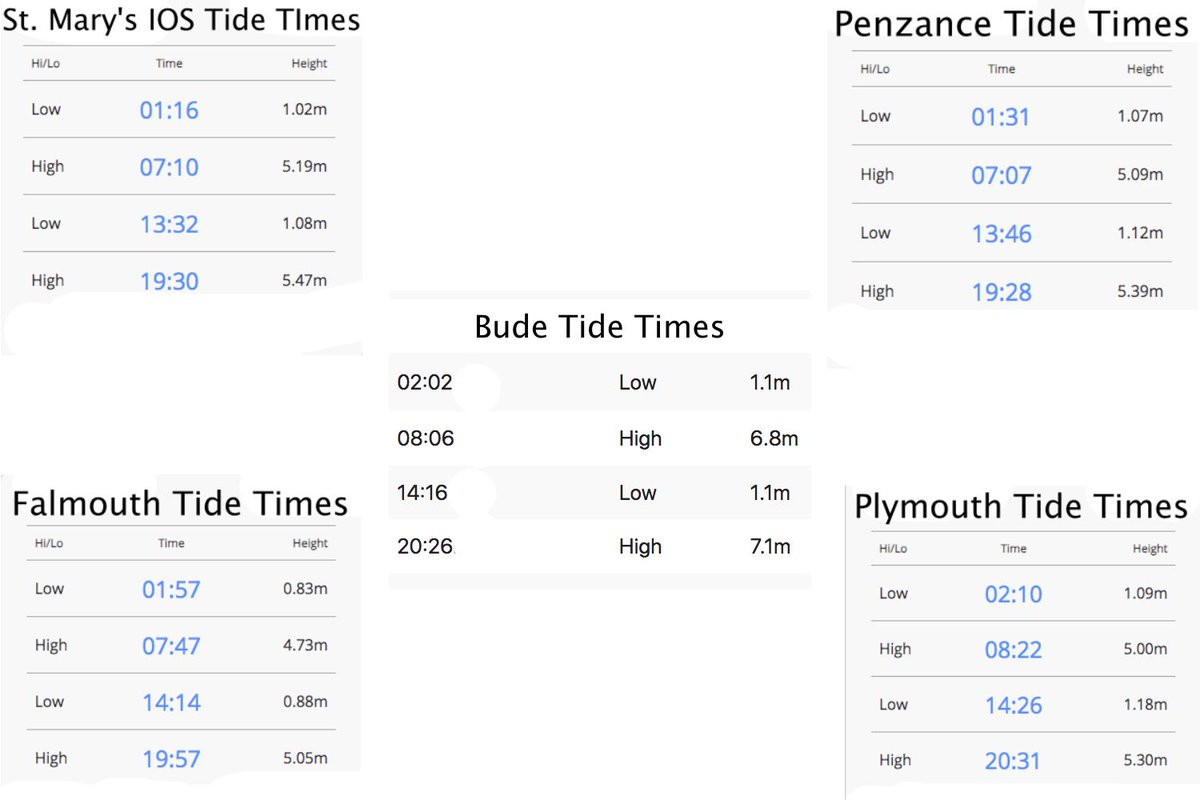
Task: Select Penzance 01:31 low tide time
Action: 1001,117
